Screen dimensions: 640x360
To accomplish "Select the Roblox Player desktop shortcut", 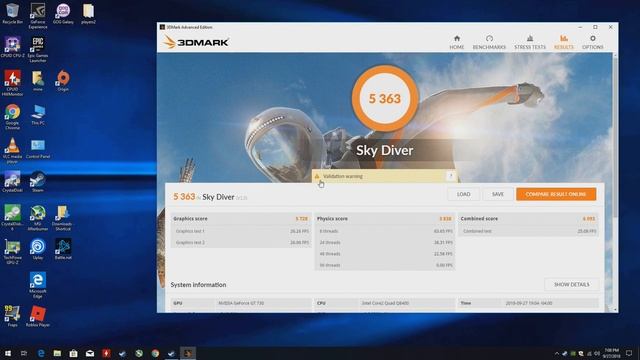I will pos(38,316).
